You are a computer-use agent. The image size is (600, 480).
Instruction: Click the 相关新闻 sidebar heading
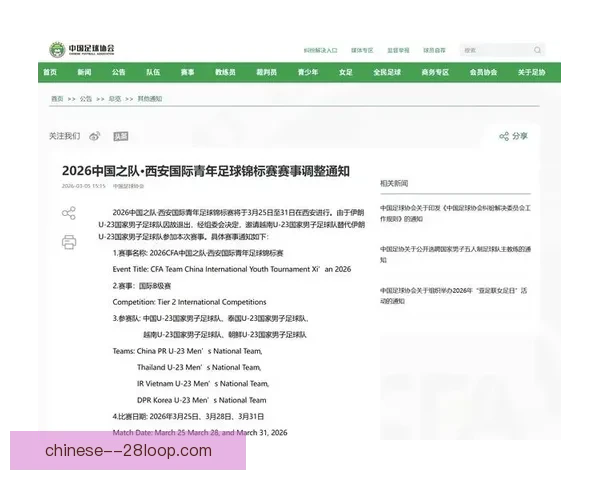point(394,183)
